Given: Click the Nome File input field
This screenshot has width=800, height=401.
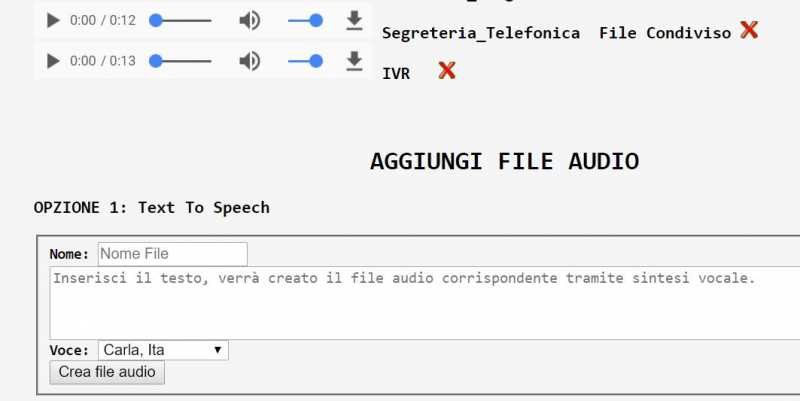Looking at the screenshot, I should tap(172, 254).
